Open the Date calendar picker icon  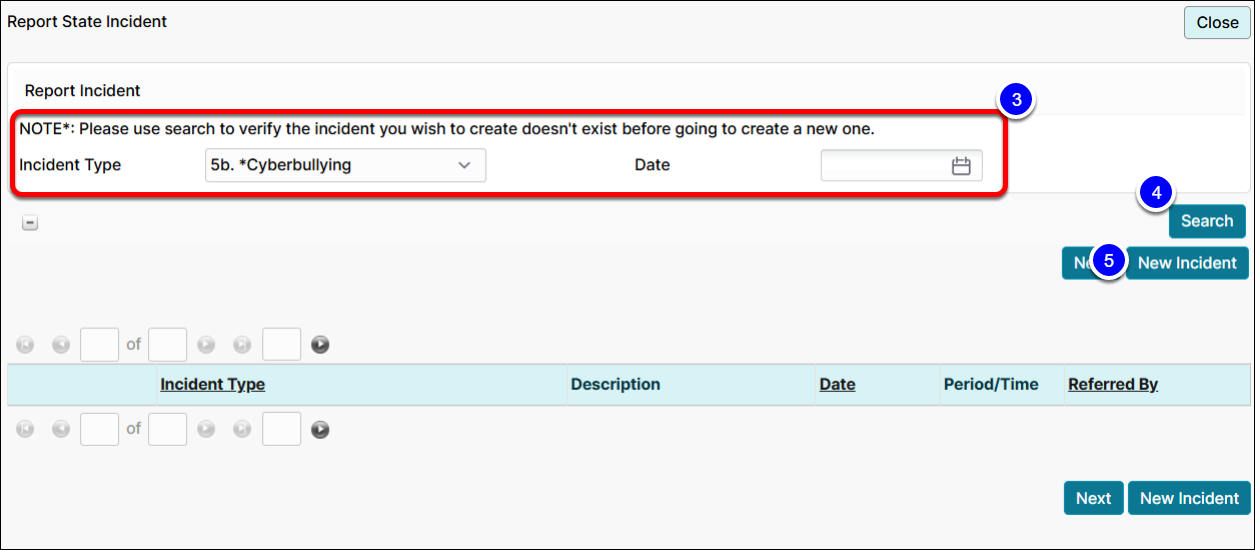click(x=961, y=166)
